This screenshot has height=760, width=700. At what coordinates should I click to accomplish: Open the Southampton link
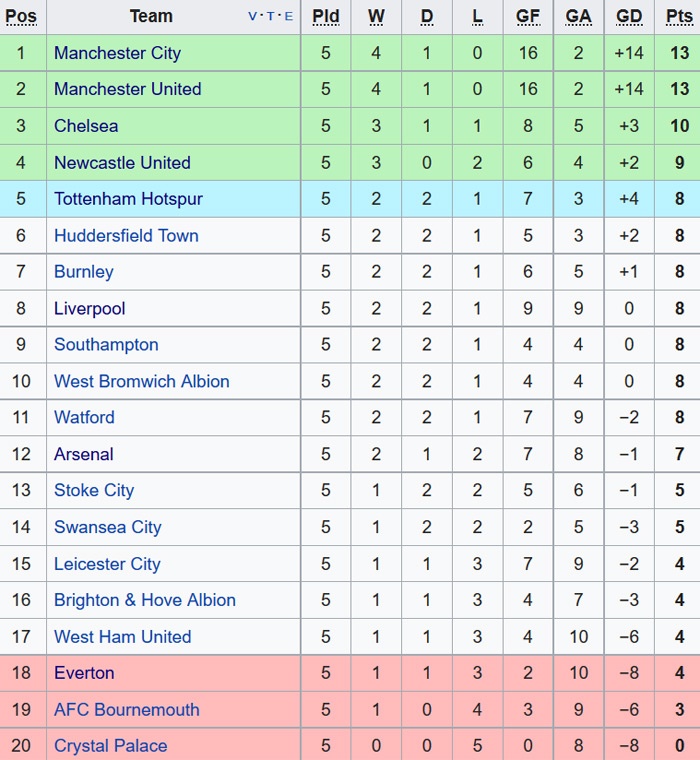coord(106,345)
